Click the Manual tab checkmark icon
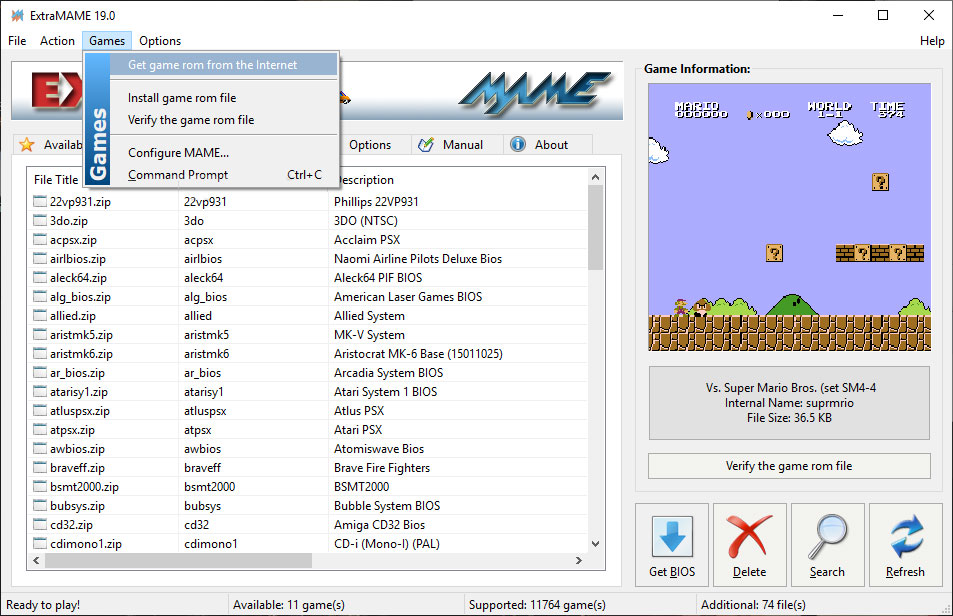This screenshot has width=953, height=616. point(426,145)
